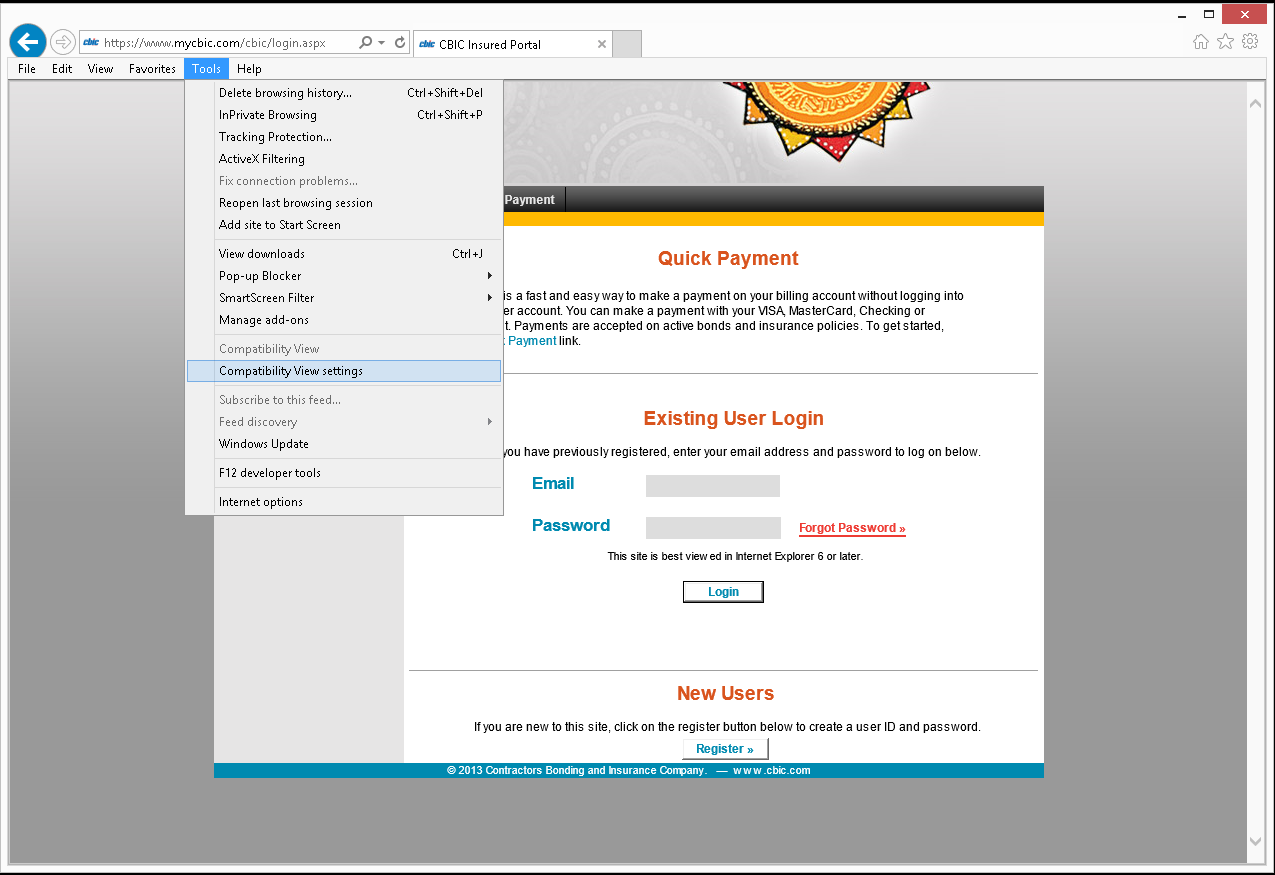This screenshot has height=875, width=1275.
Task: Click the Quick Payment heading
Action: point(728,259)
